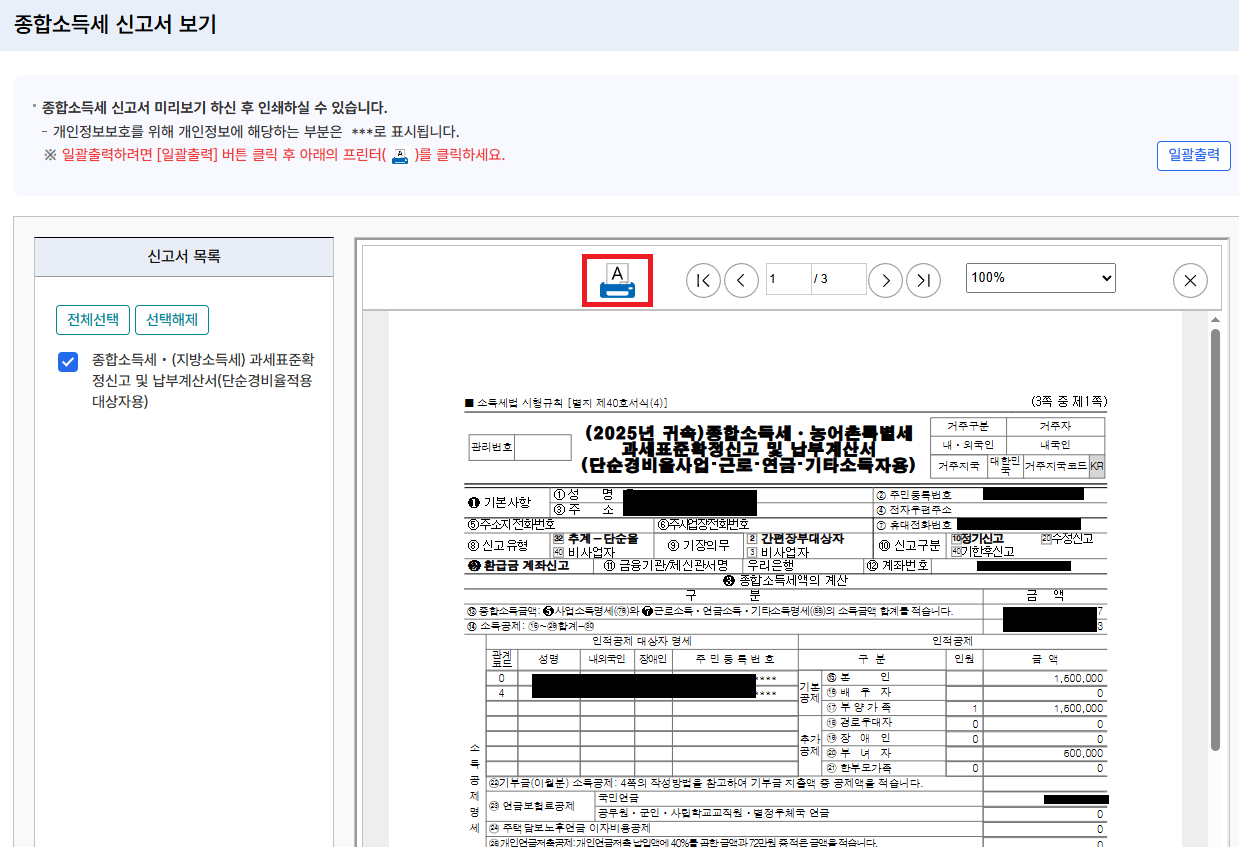This screenshot has width=1239, height=847.
Task: Click the 종합소득세 신고서 보기 page title
Action: (115, 24)
